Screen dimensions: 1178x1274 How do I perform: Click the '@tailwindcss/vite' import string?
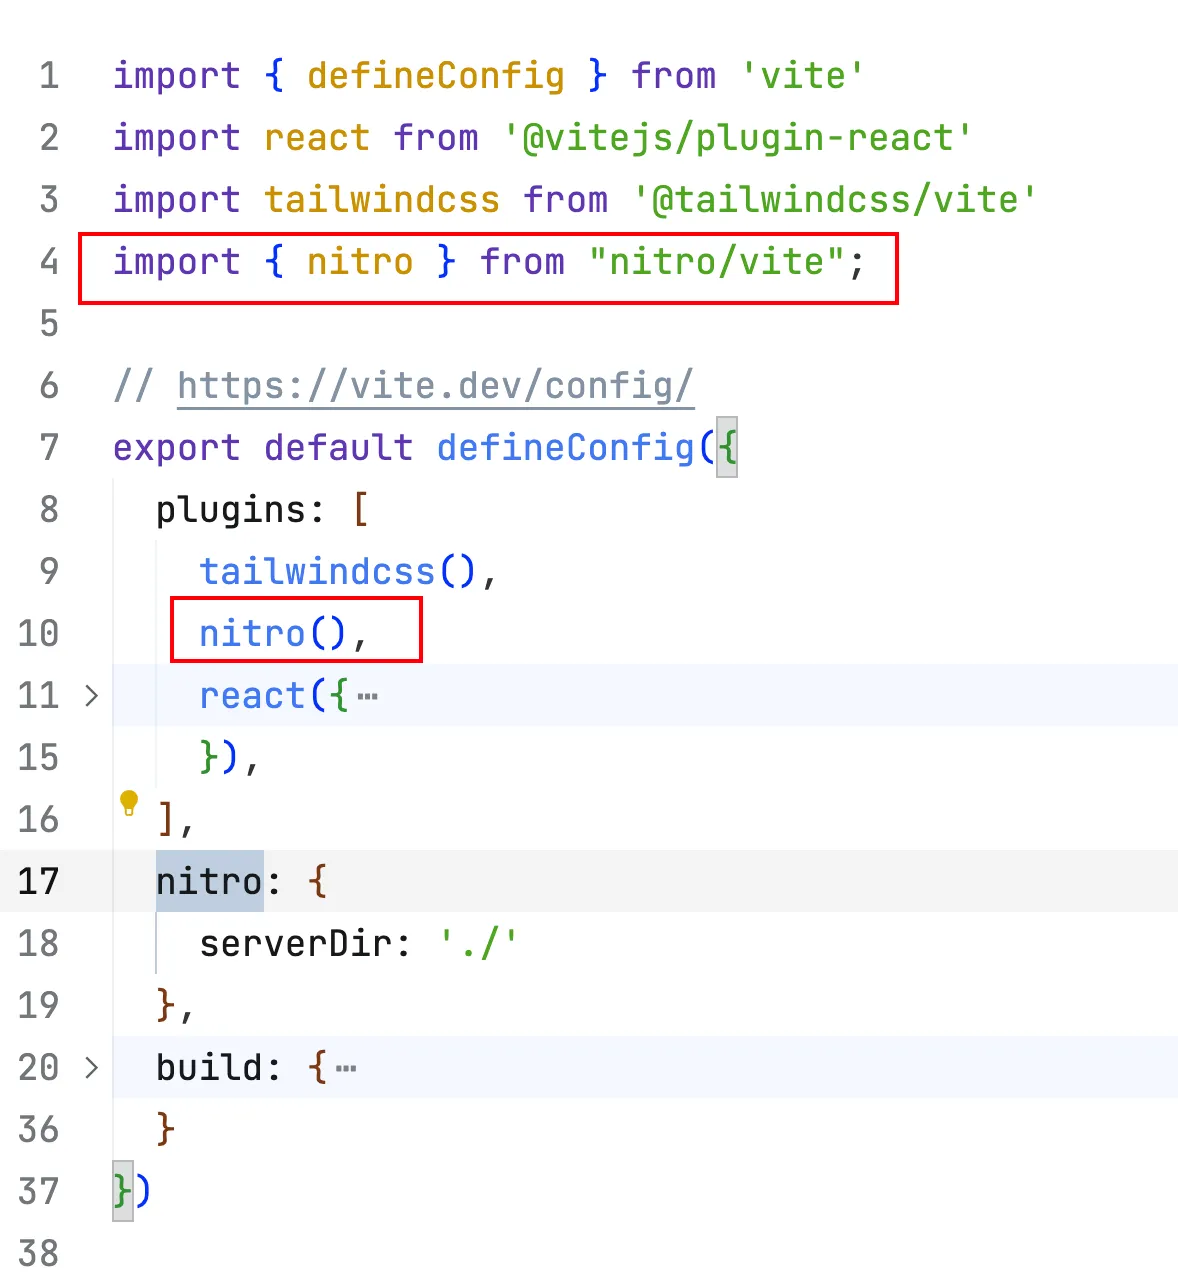pos(834,200)
